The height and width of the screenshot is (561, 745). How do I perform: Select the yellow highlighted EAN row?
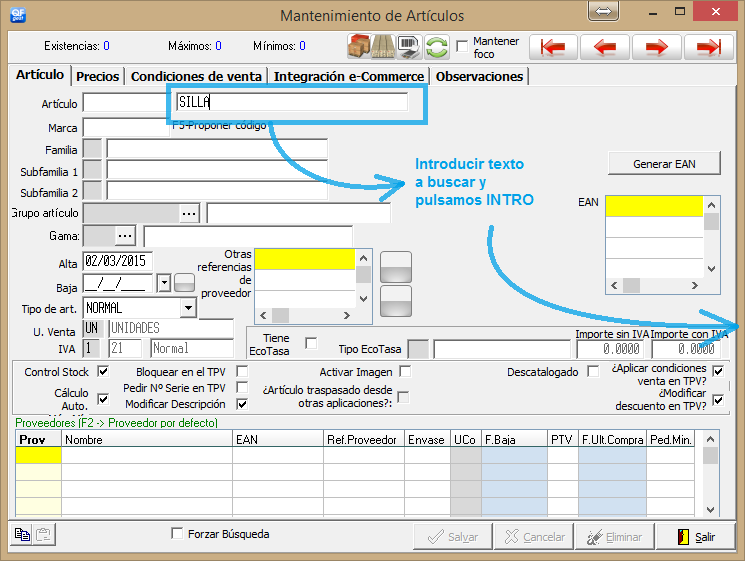654,207
